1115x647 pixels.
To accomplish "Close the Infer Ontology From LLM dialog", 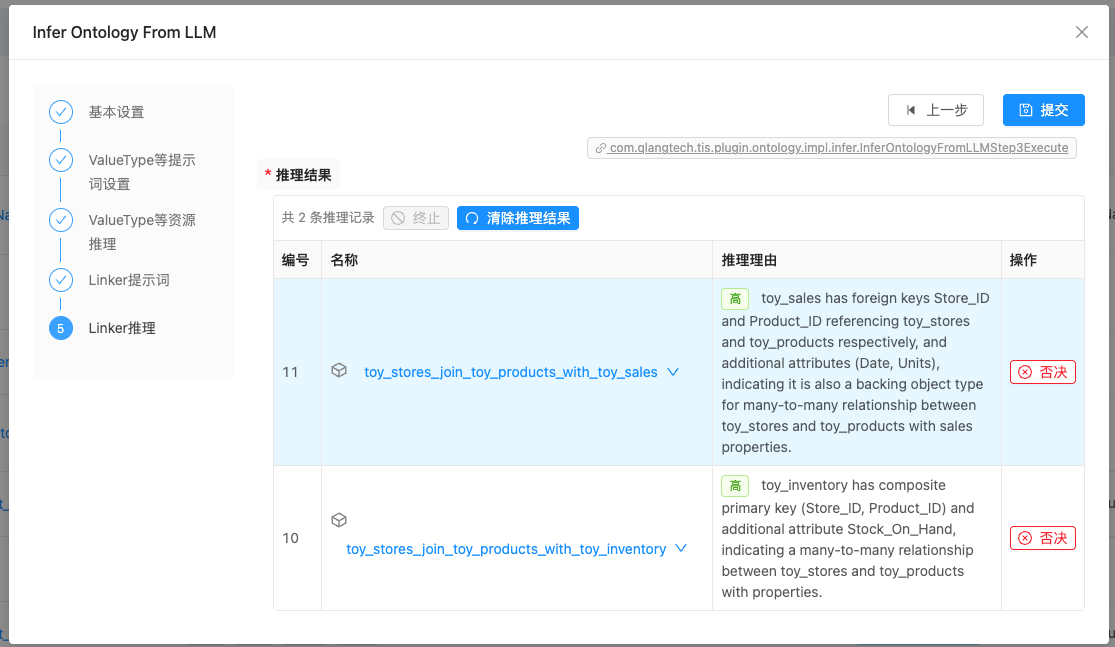I will [1082, 32].
